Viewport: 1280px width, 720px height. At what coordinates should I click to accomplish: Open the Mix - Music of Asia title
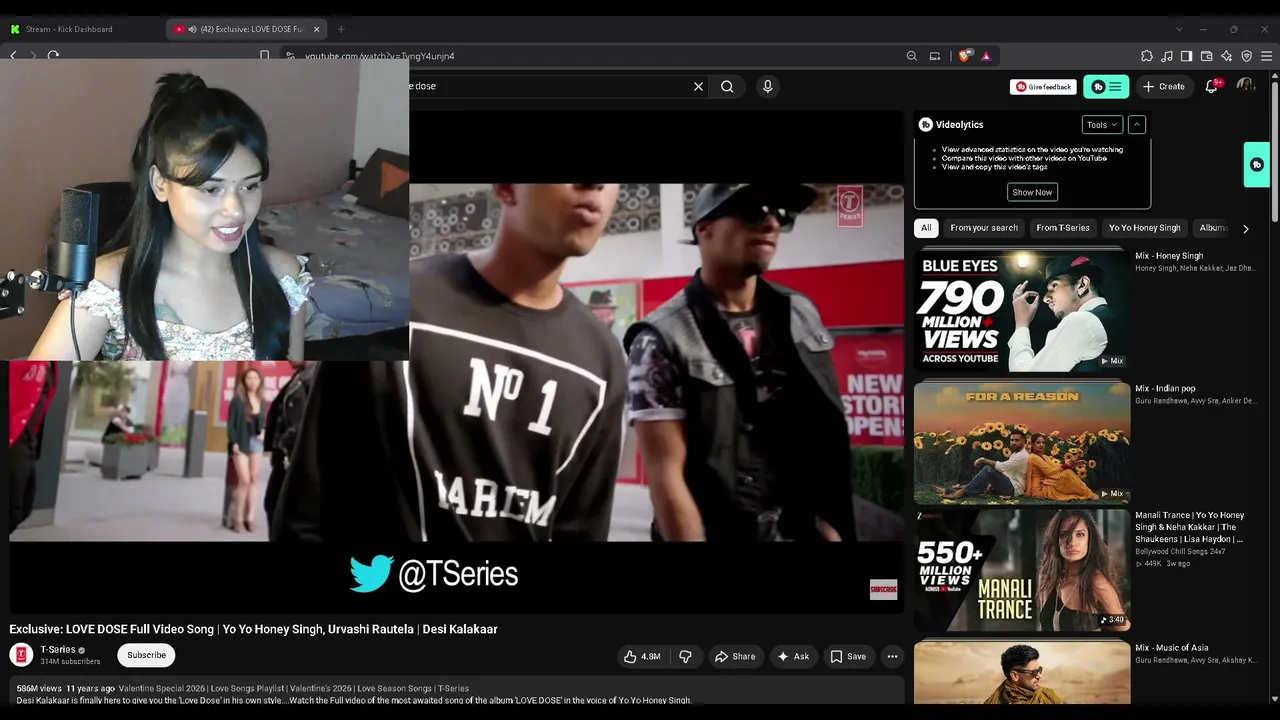[x=1172, y=648]
